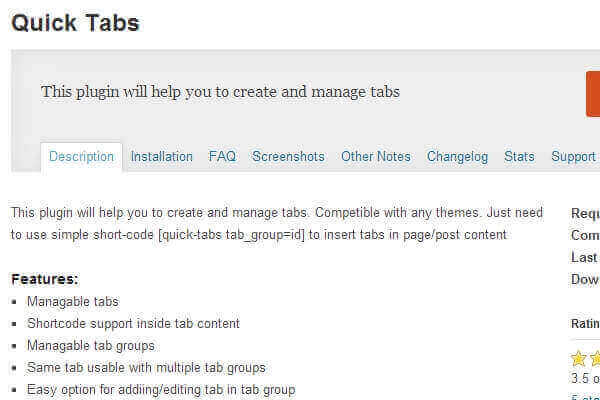
Task: Open the 5 stars rating link
Action: 585,396
